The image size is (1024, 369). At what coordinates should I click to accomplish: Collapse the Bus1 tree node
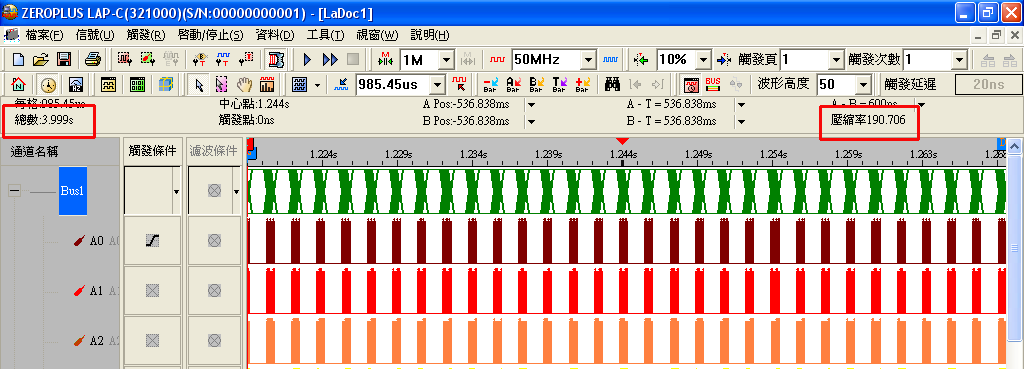click(x=15, y=191)
